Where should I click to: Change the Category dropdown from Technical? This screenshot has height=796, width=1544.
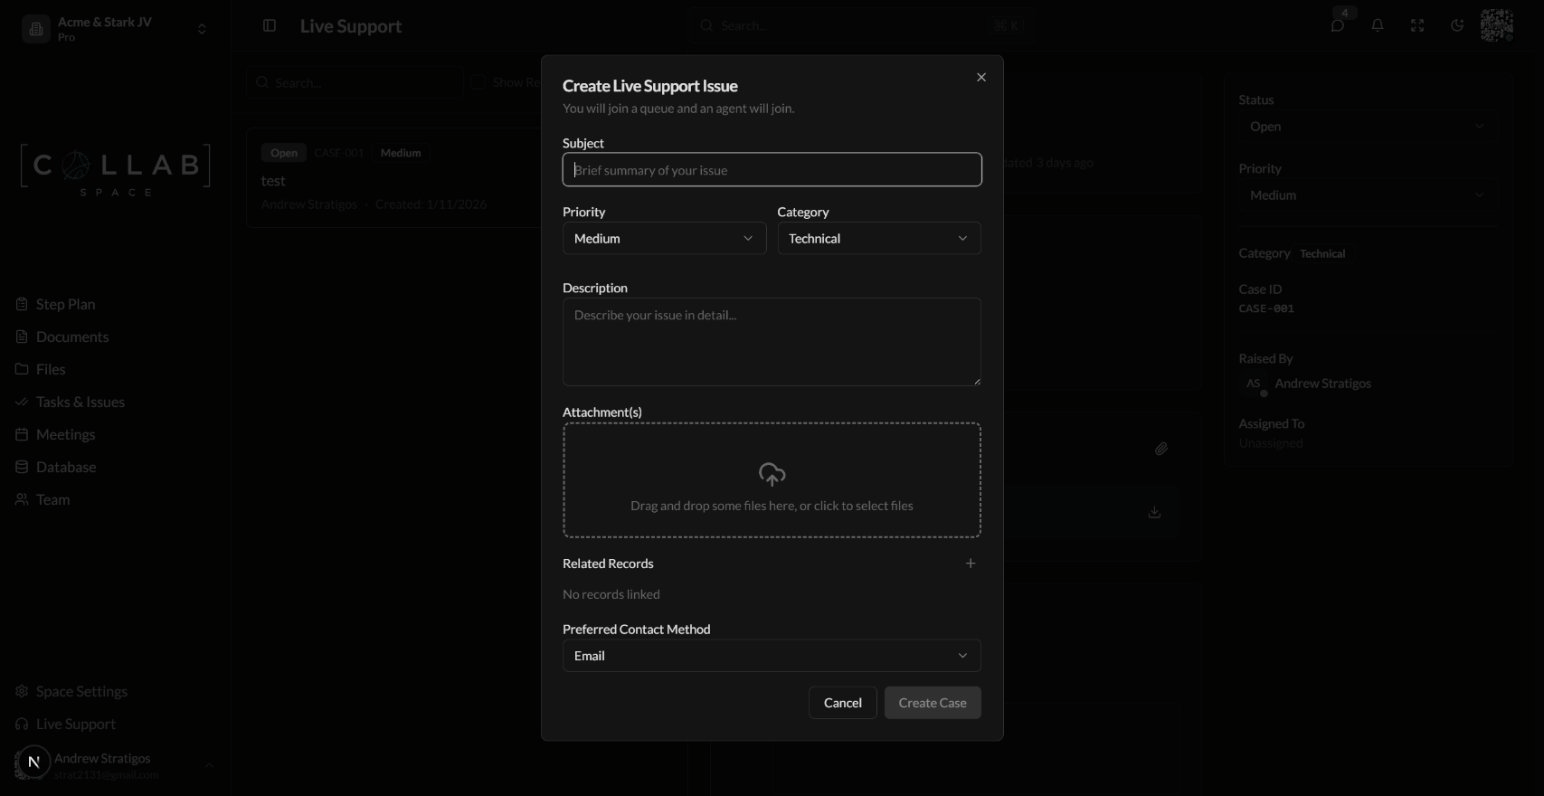(878, 238)
